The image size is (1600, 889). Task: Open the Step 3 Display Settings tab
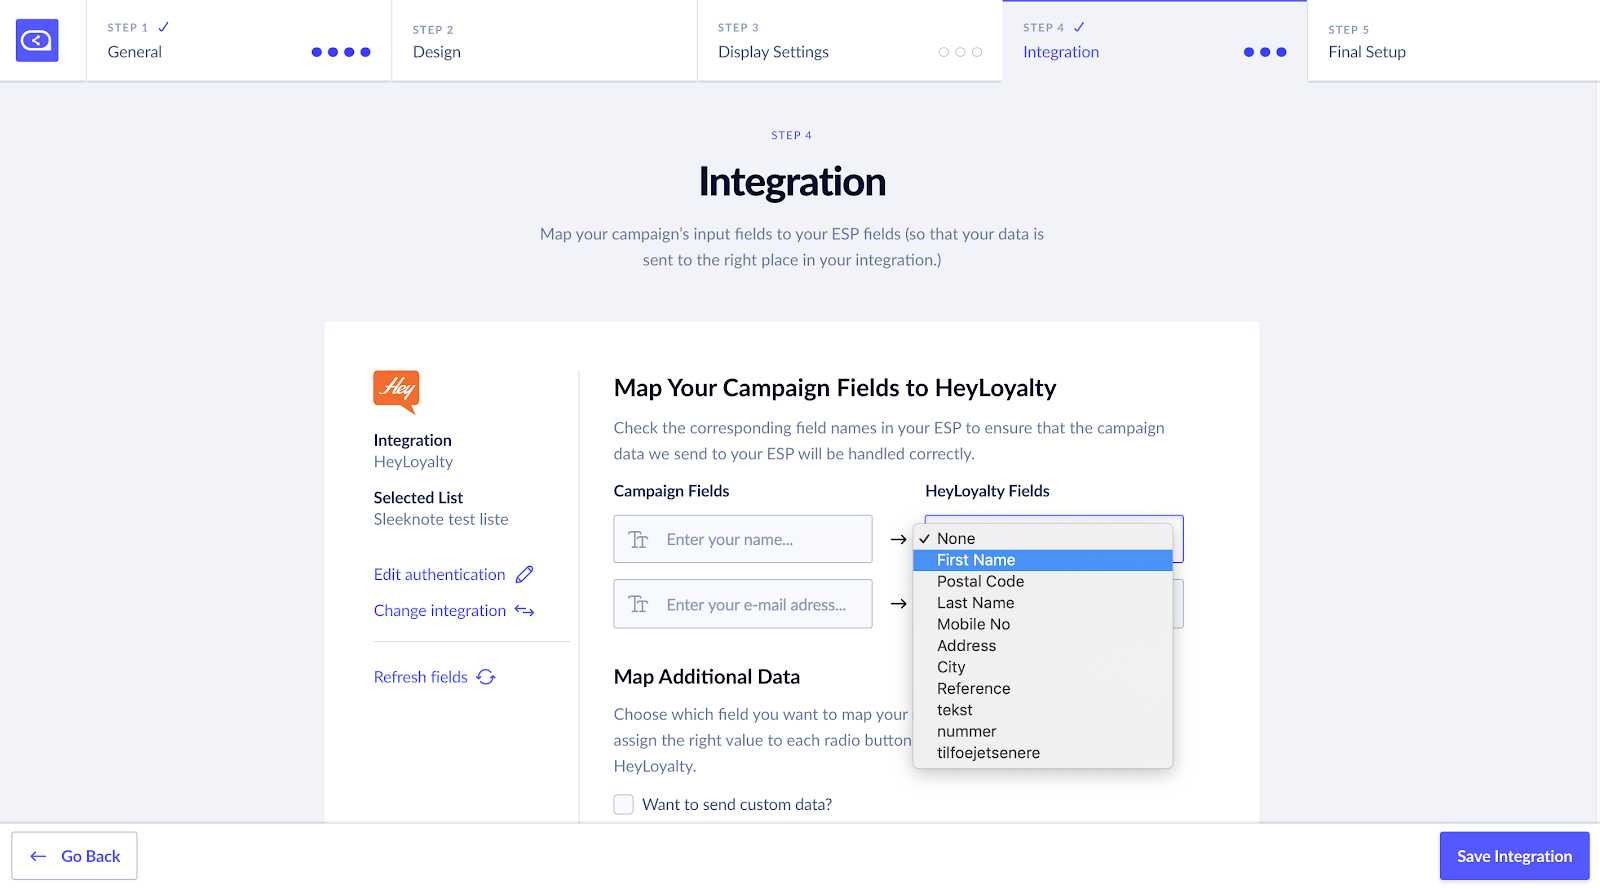tap(850, 40)
